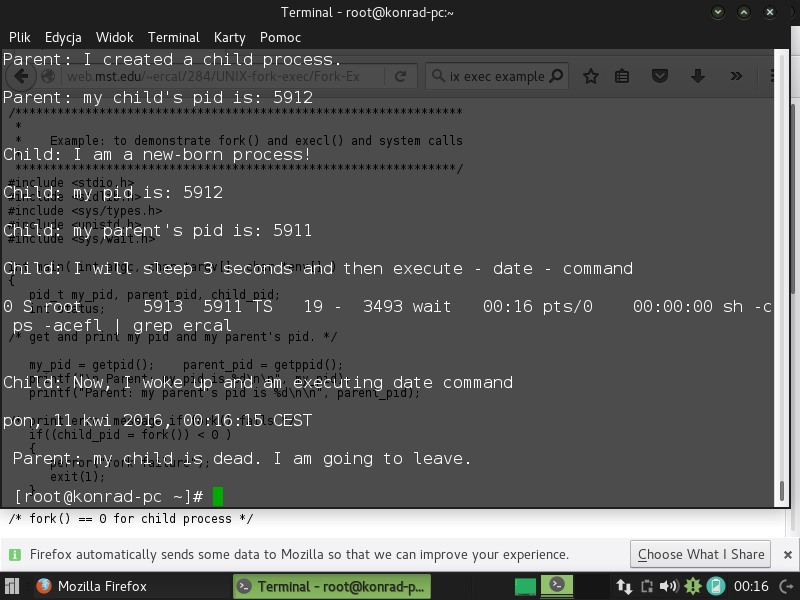Dismiss the Firefox data notification bar
Screen dimensions: 800x600
790,554
